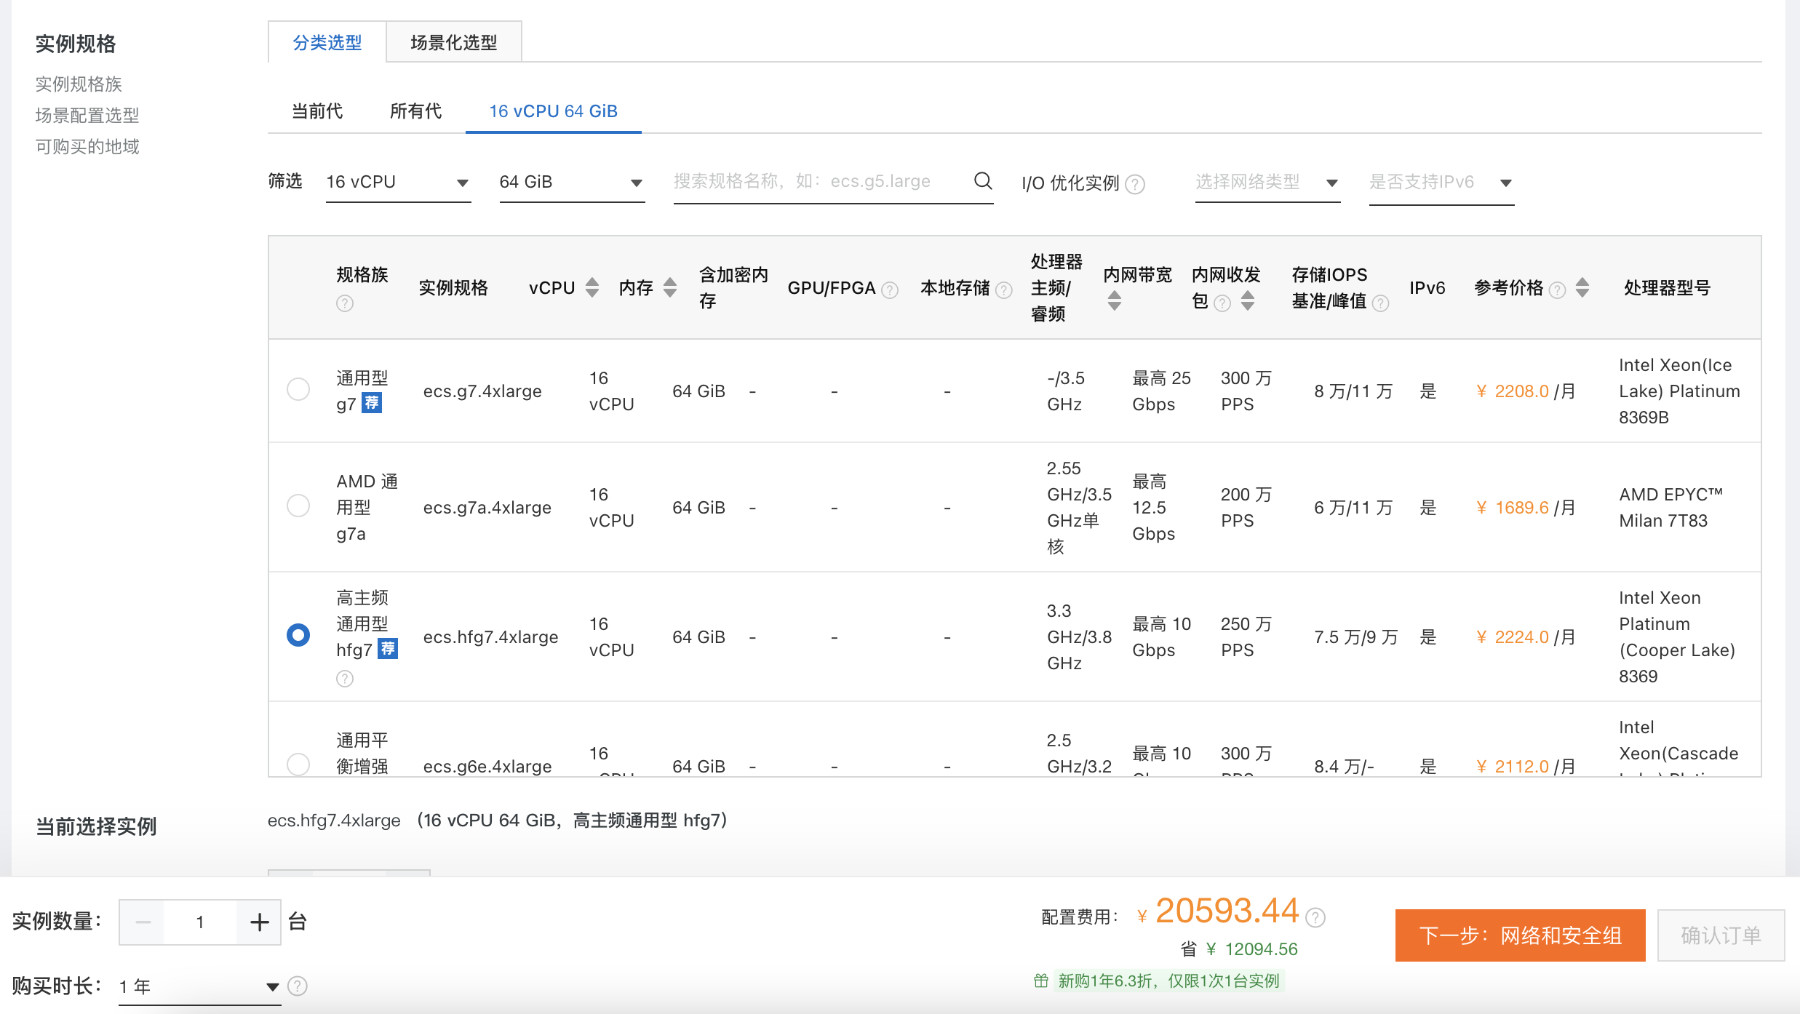The width and height of the screenshot is (1800, 1014).
Task: Click the gift icon beside 新购1年6.3折
Action: [x=1041, y=980]
